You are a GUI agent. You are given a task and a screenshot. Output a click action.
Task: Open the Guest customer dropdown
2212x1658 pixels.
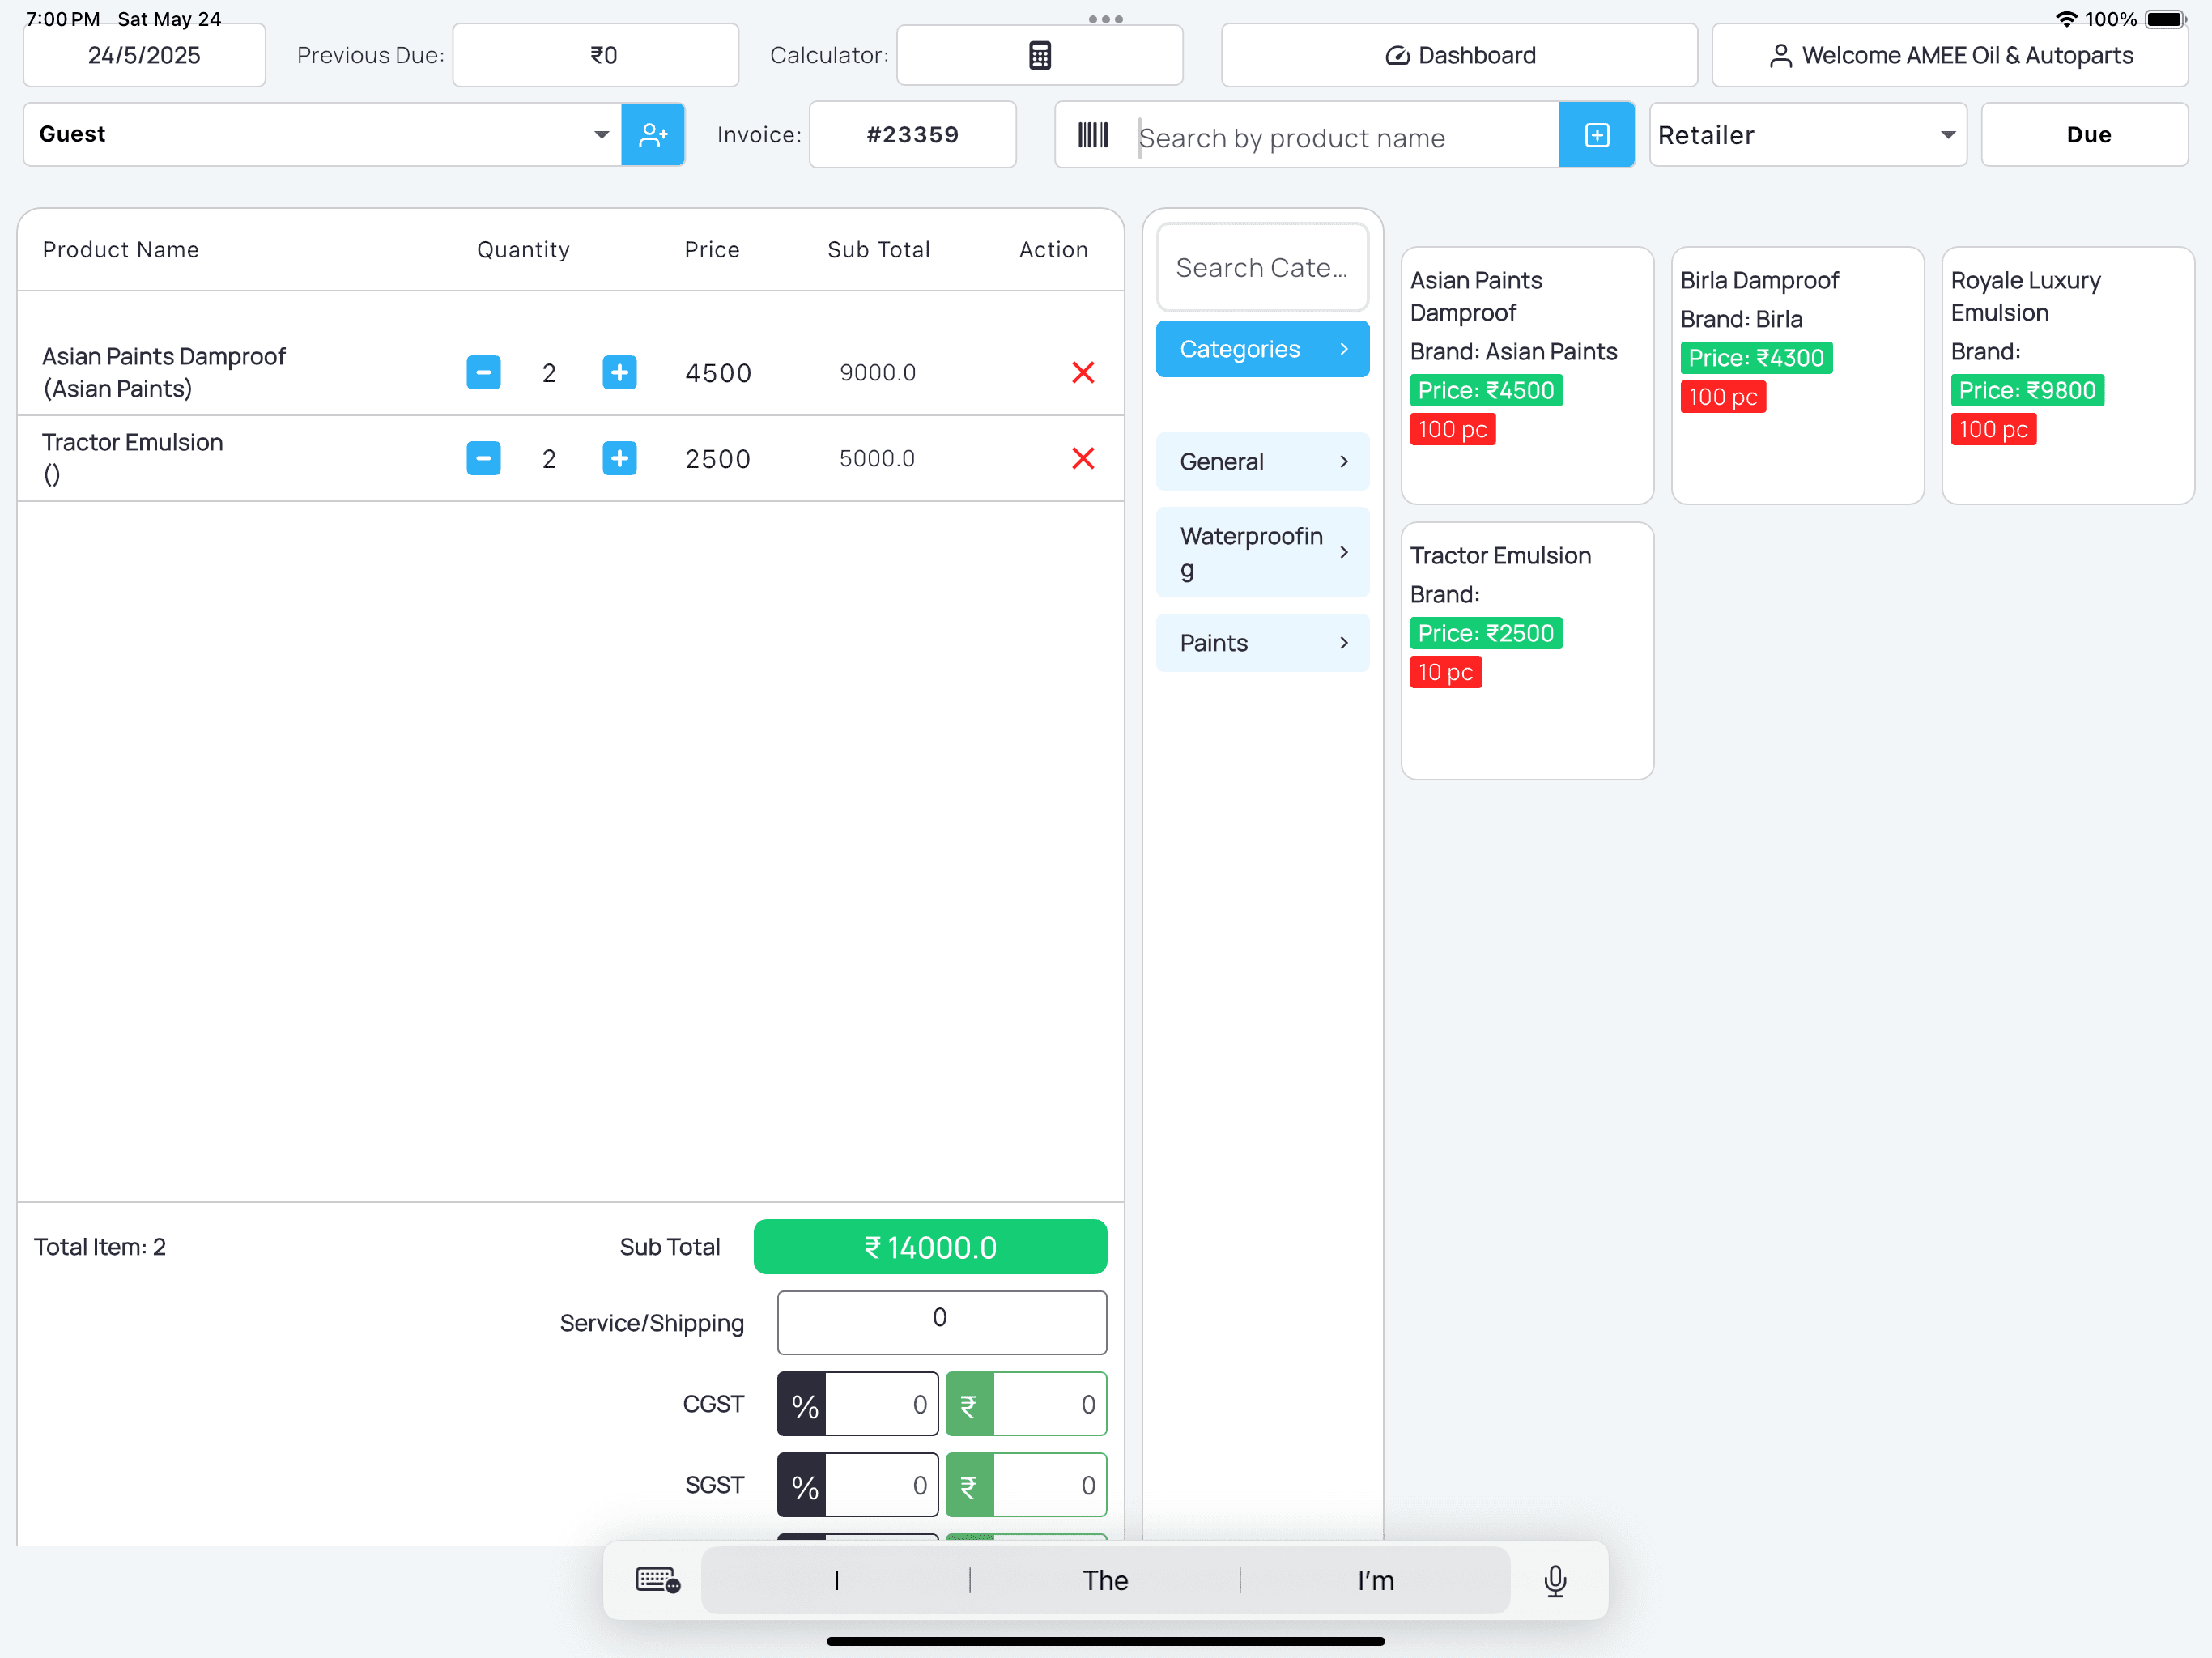[x=322, y=134]
